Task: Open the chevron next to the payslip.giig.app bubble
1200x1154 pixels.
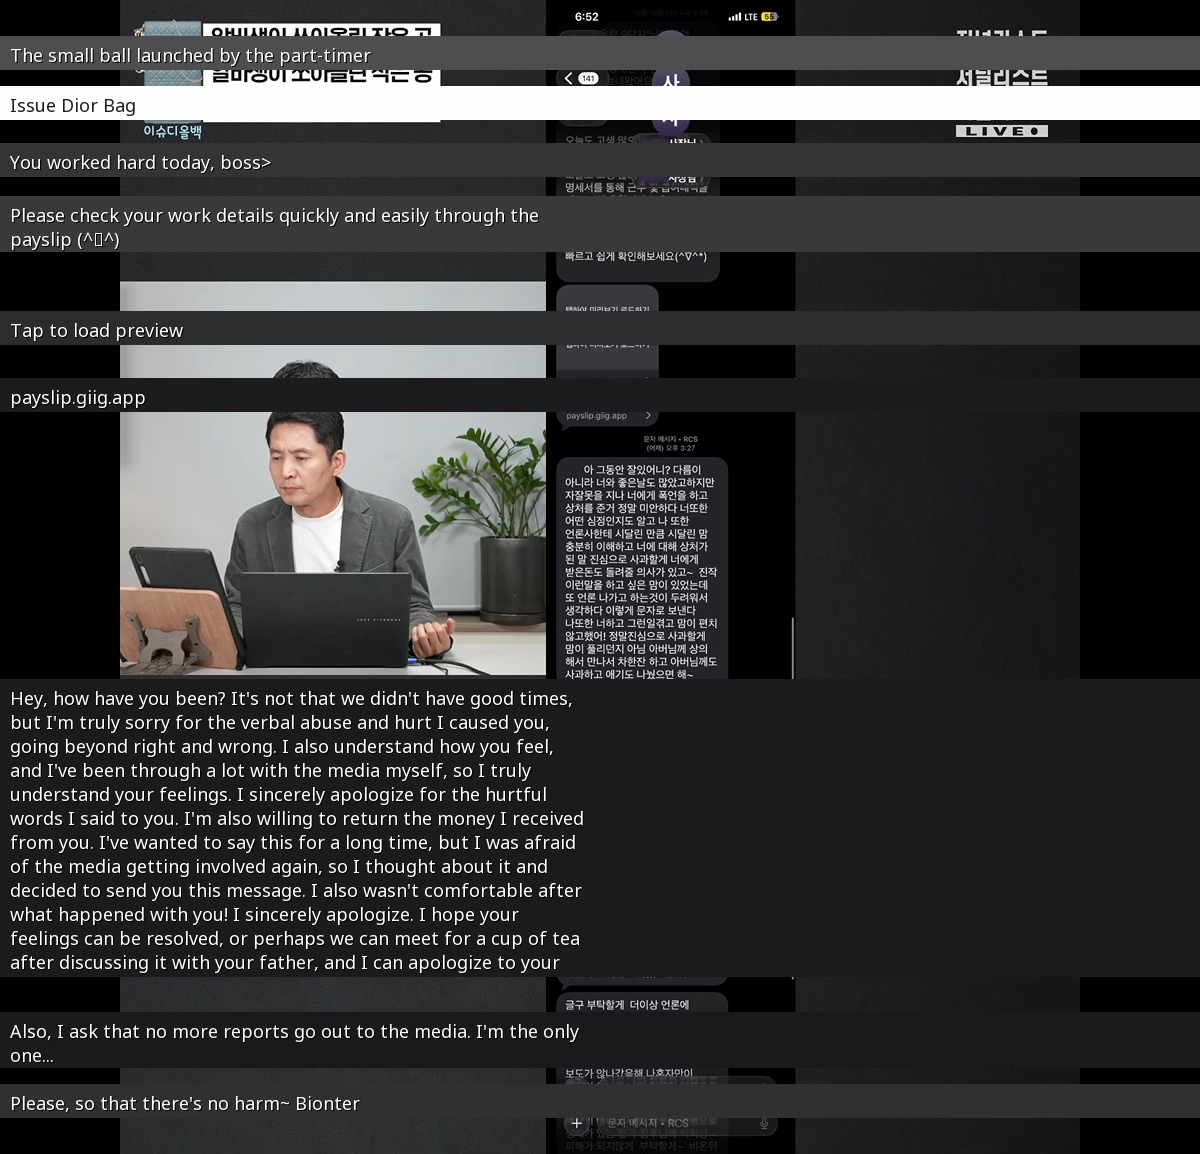Action: pos(648,416)
